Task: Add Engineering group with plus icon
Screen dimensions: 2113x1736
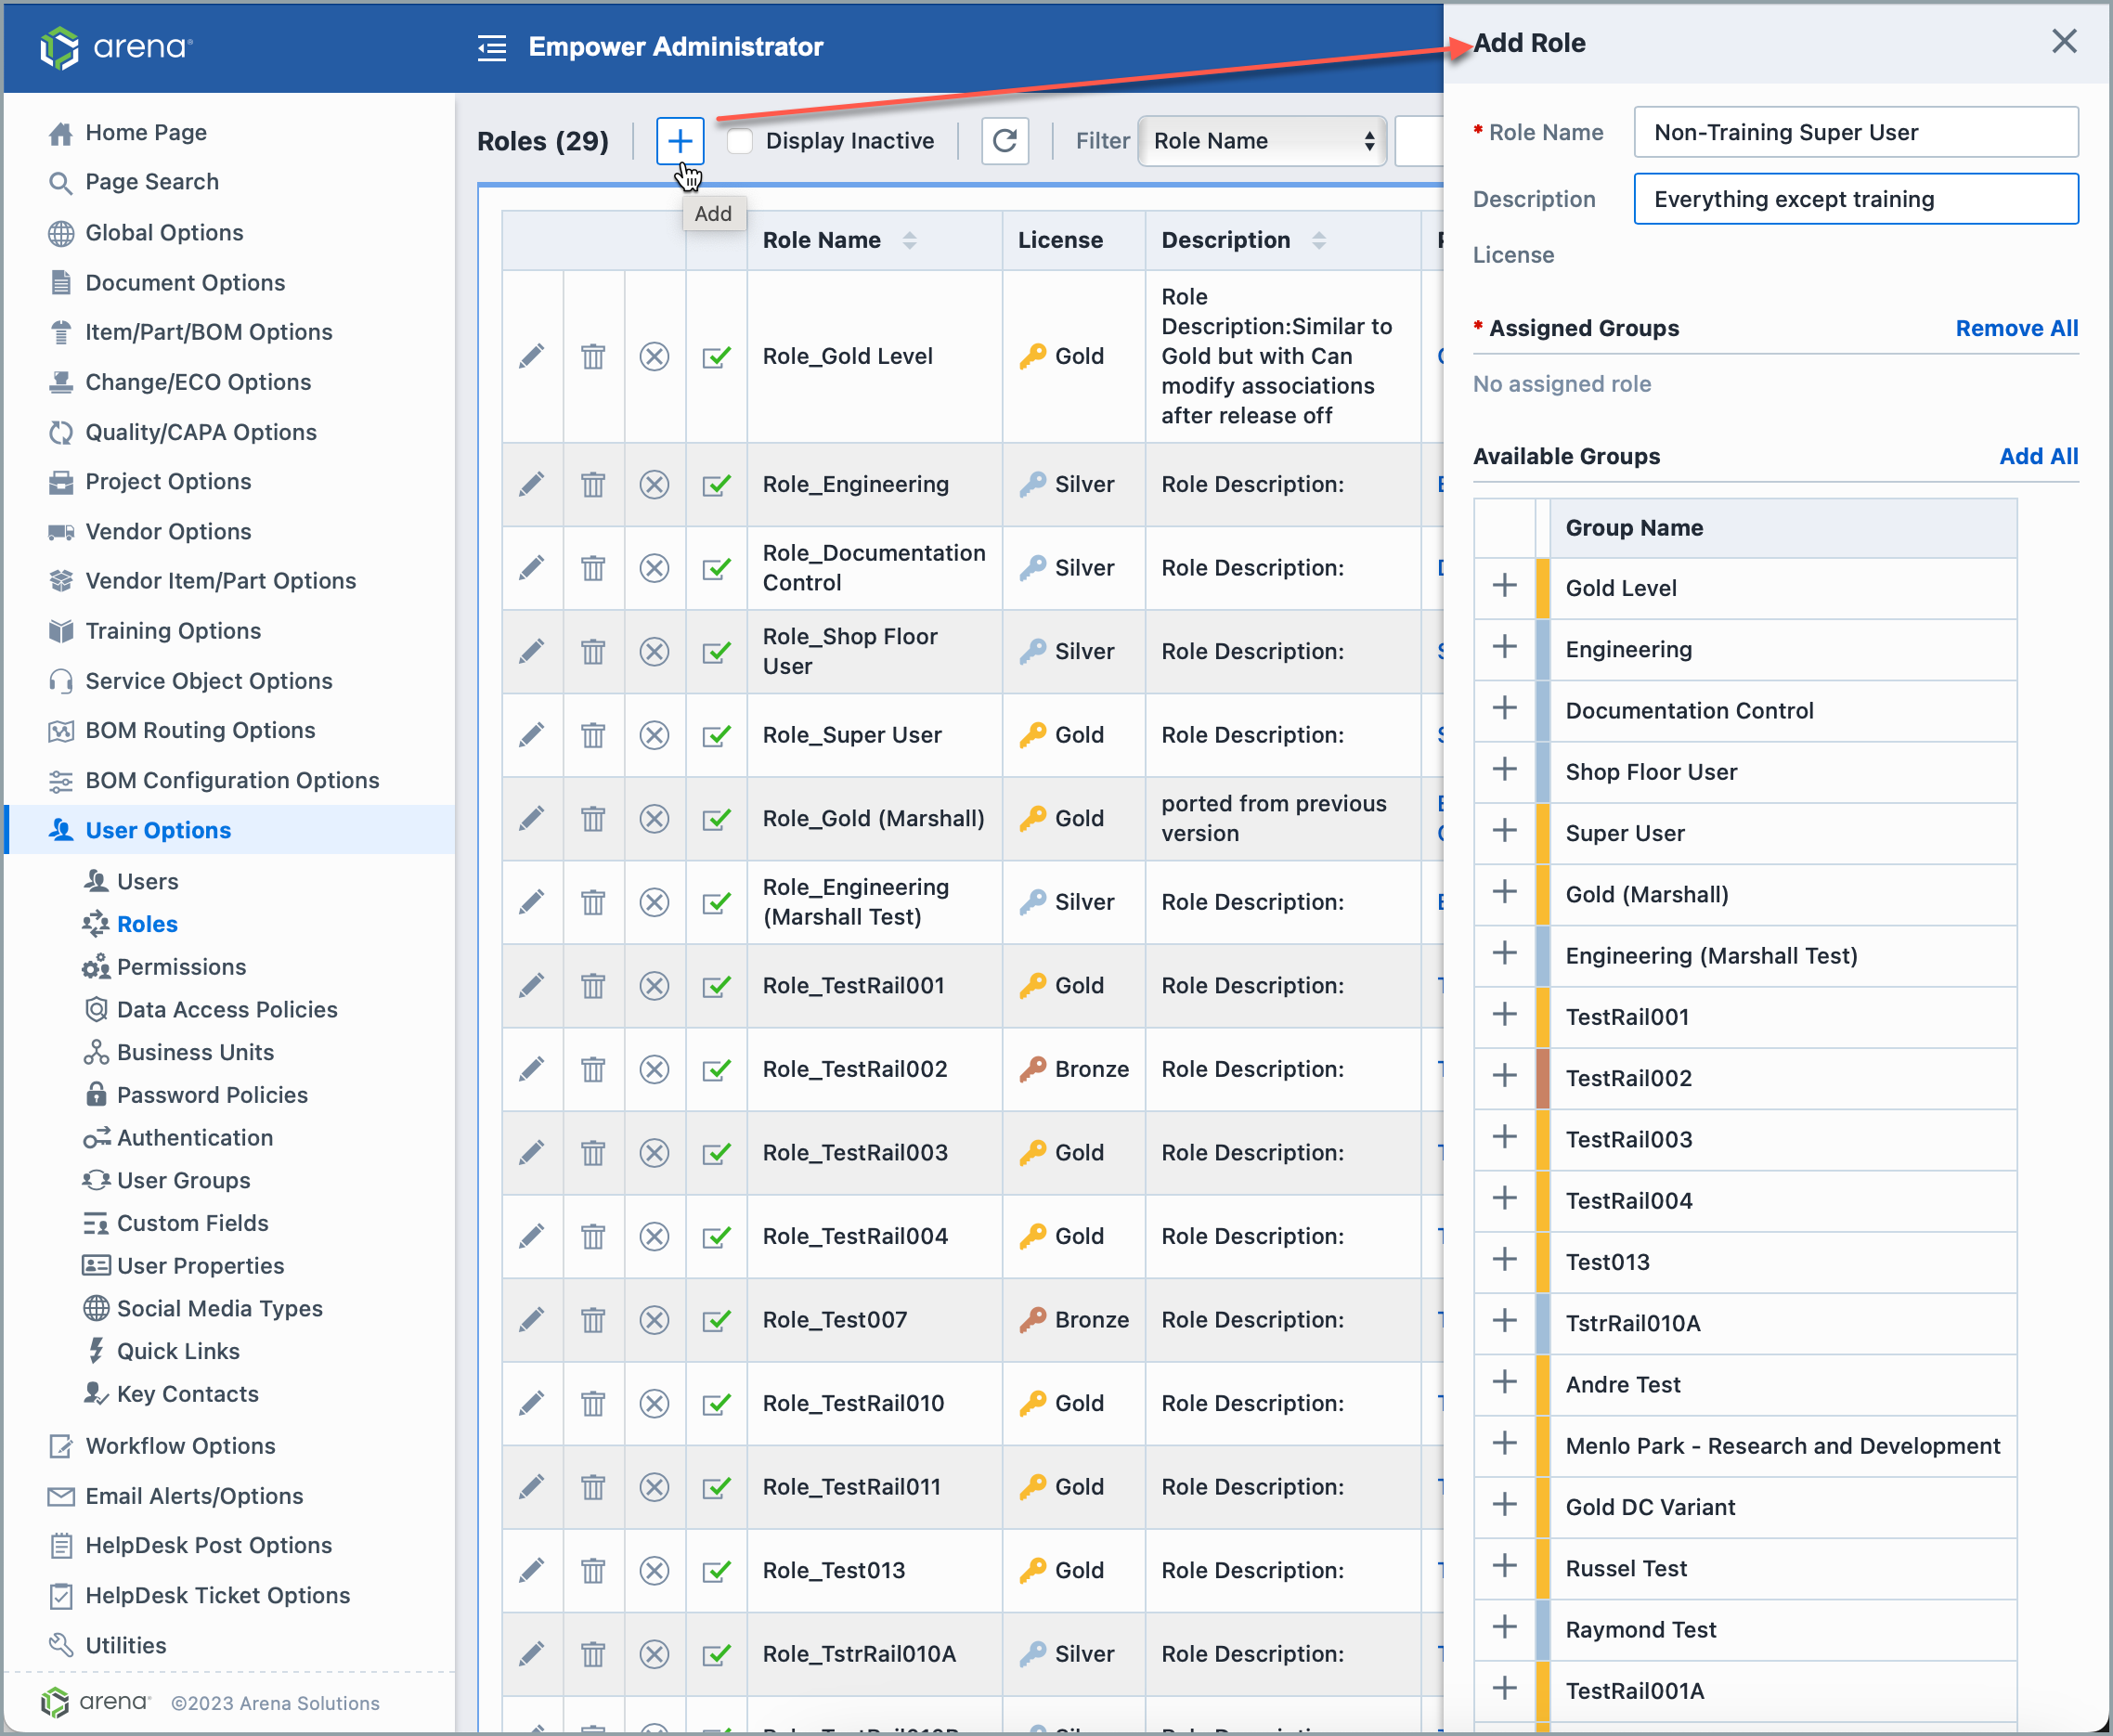Action: pos(1504,648)
